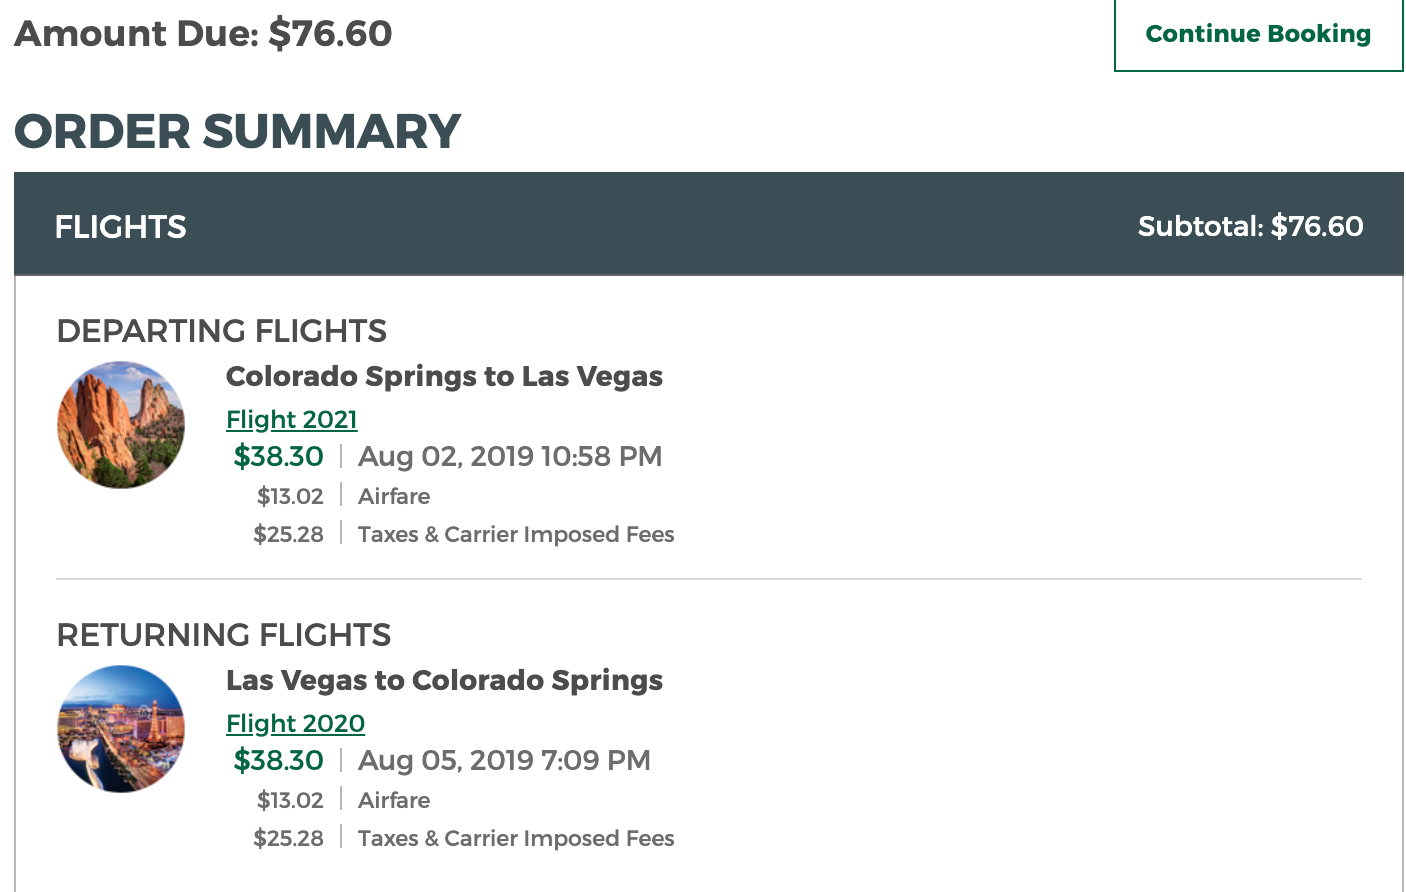
Task: Click the Colorado Springs red rocks thumbnail
Action: click(121, 425)
